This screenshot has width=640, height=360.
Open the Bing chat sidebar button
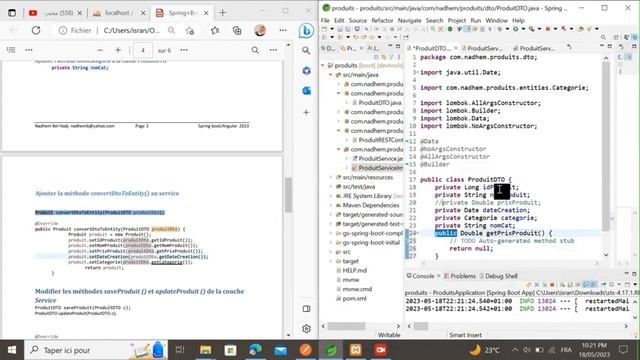pos(306,31)
